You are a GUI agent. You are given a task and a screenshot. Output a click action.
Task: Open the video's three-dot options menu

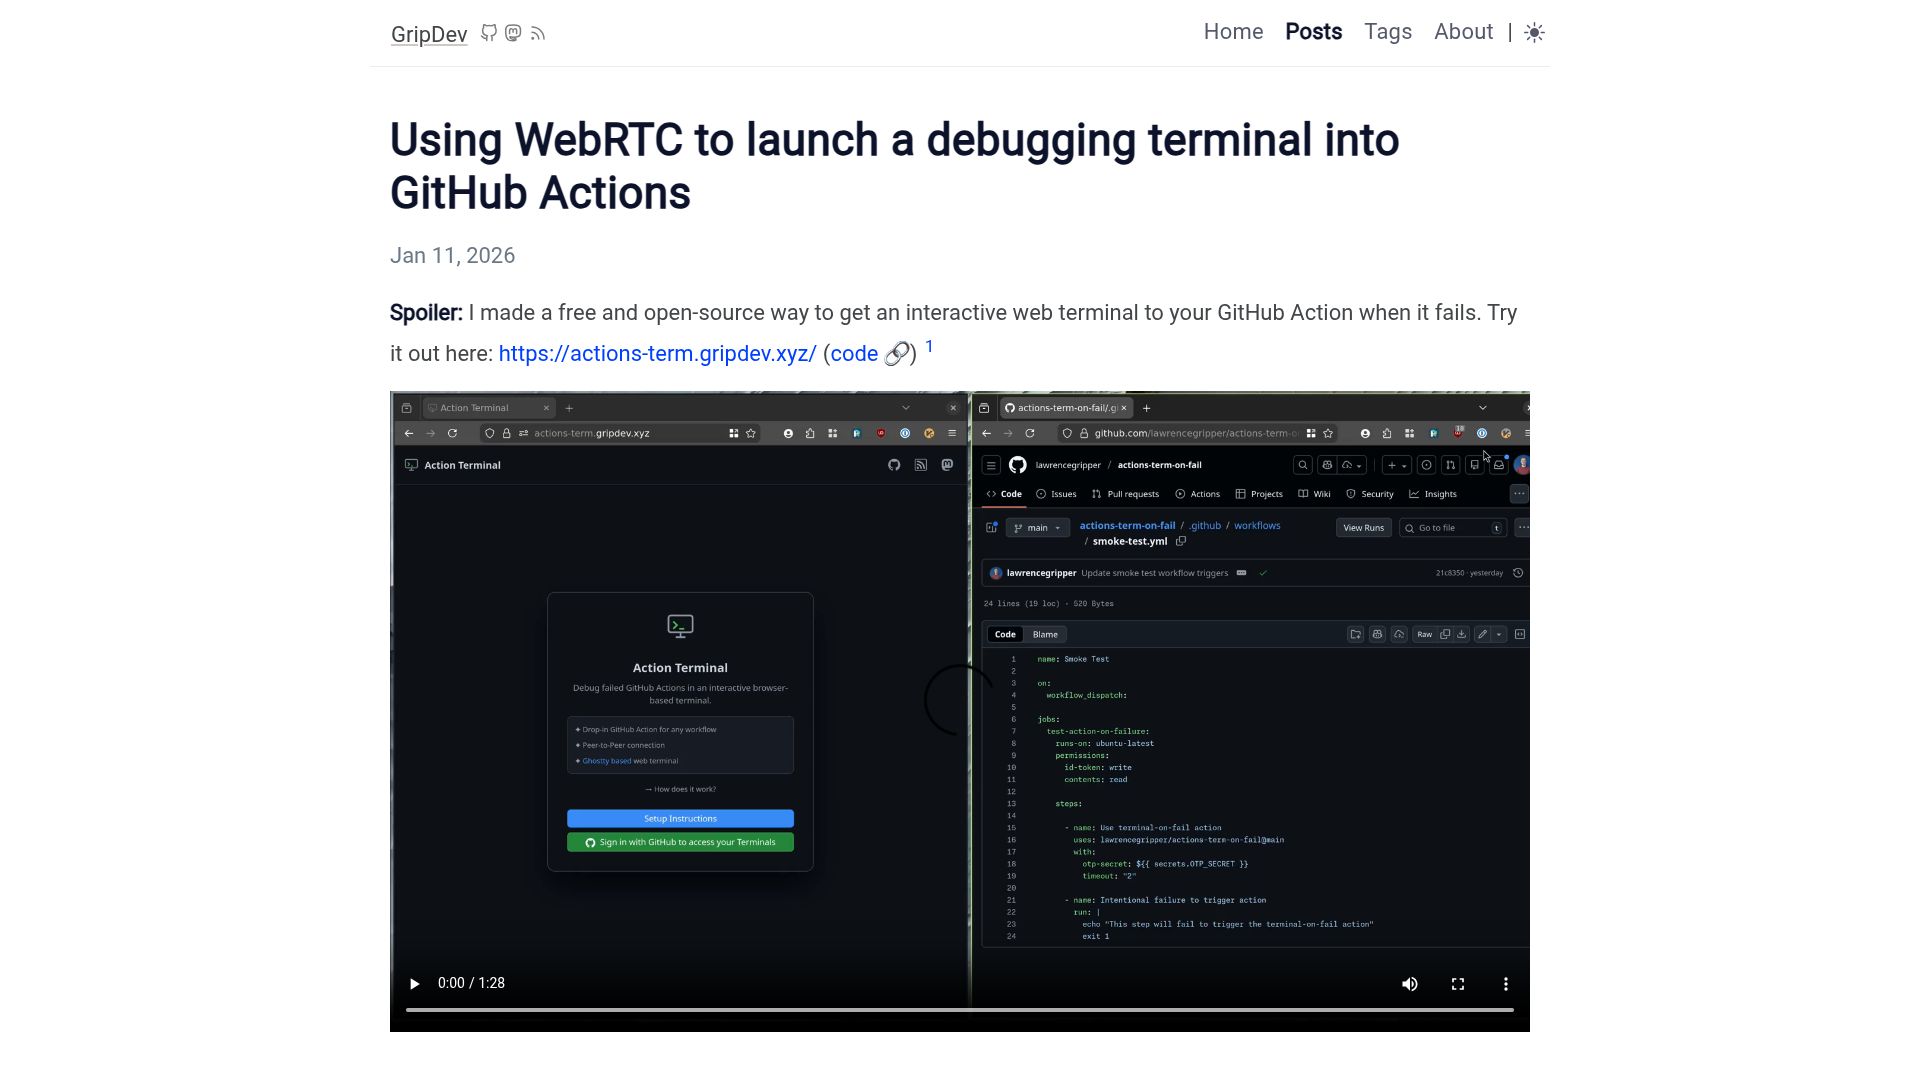coord(1506,984)
